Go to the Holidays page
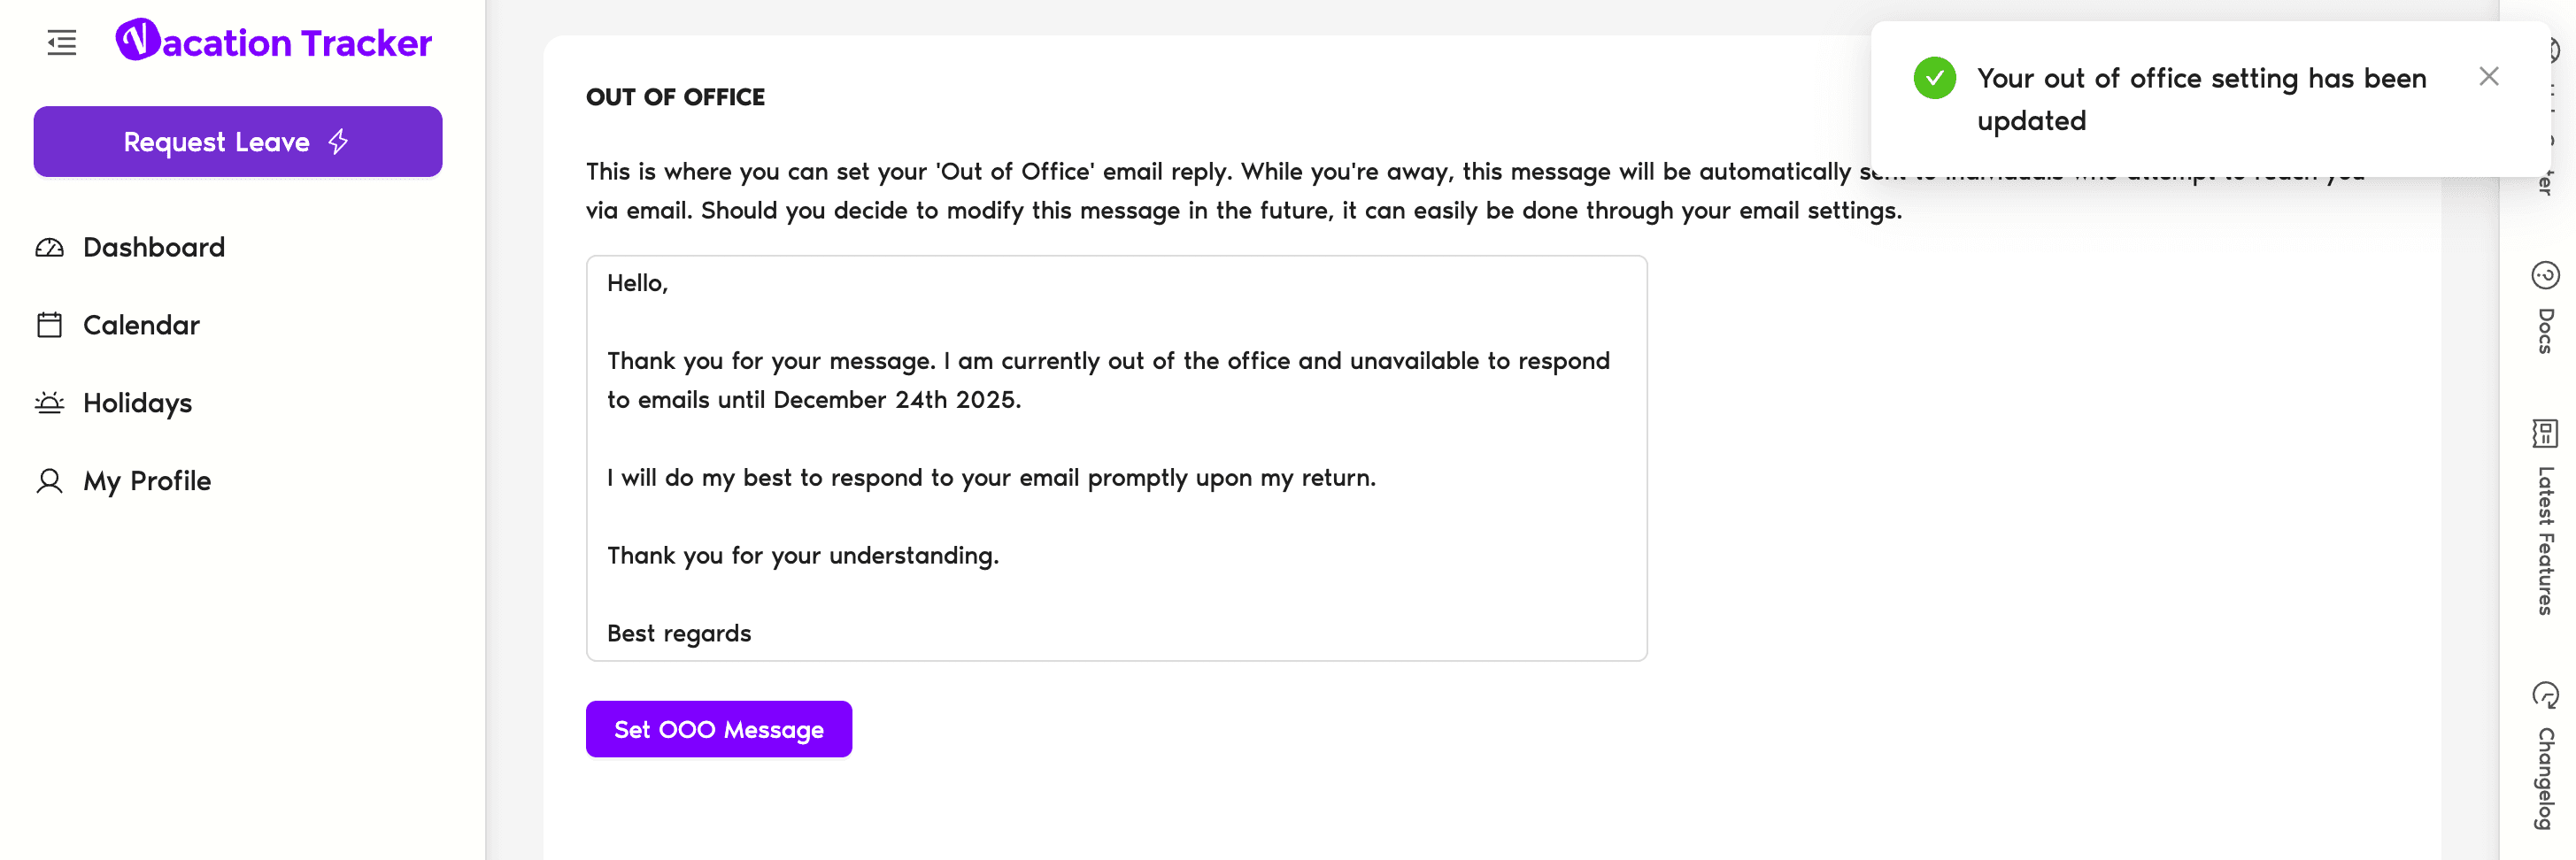 click(138, 403)
